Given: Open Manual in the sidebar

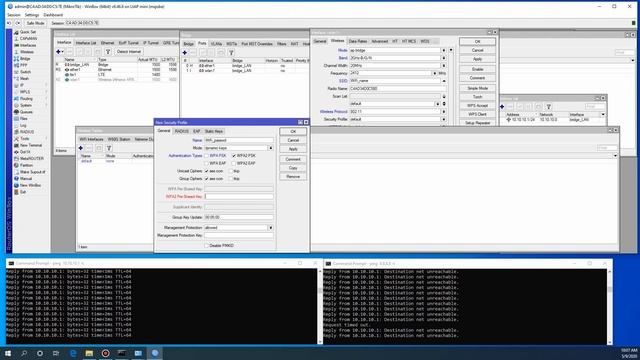Looking at the screenshot, I should pos(26,178).
